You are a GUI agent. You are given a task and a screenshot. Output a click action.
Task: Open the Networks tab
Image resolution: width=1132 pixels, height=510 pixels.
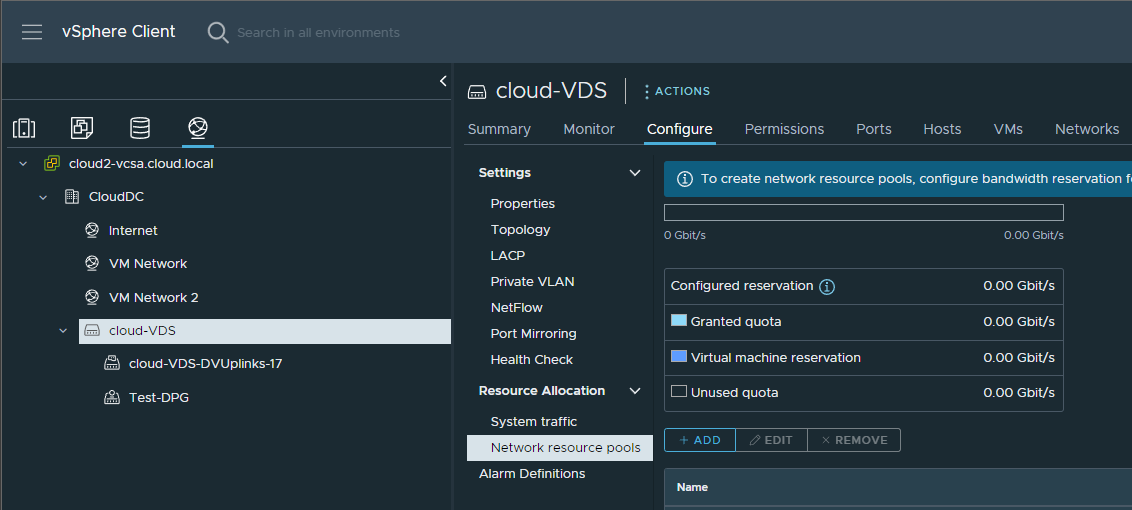(x=1087, y=129)
